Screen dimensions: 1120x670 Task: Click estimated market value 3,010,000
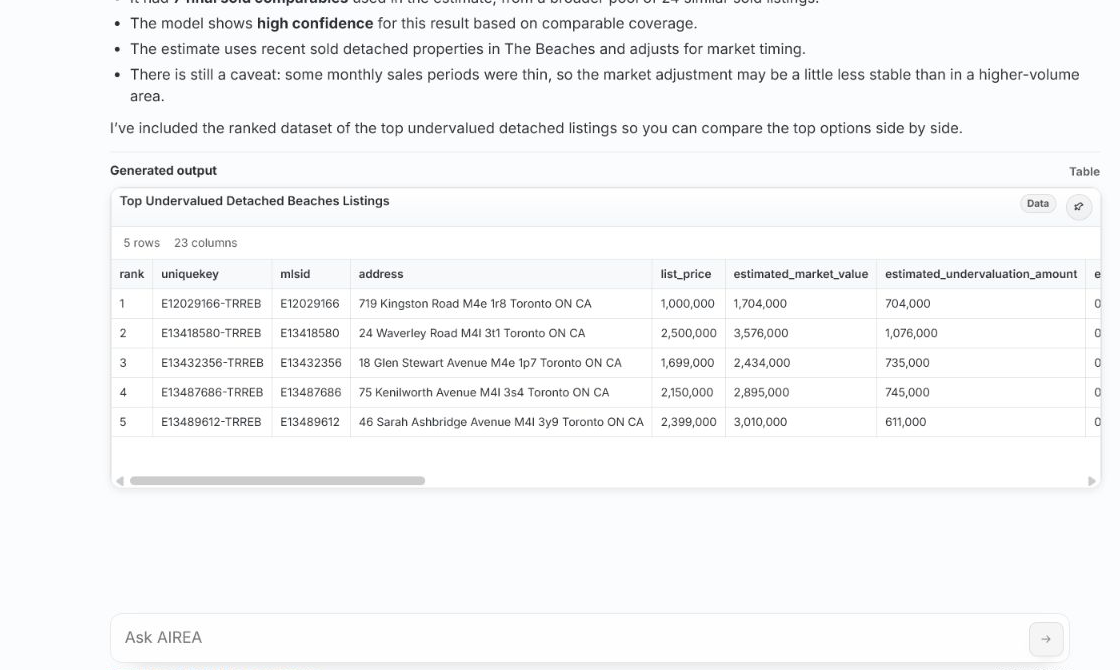(801, 422)
